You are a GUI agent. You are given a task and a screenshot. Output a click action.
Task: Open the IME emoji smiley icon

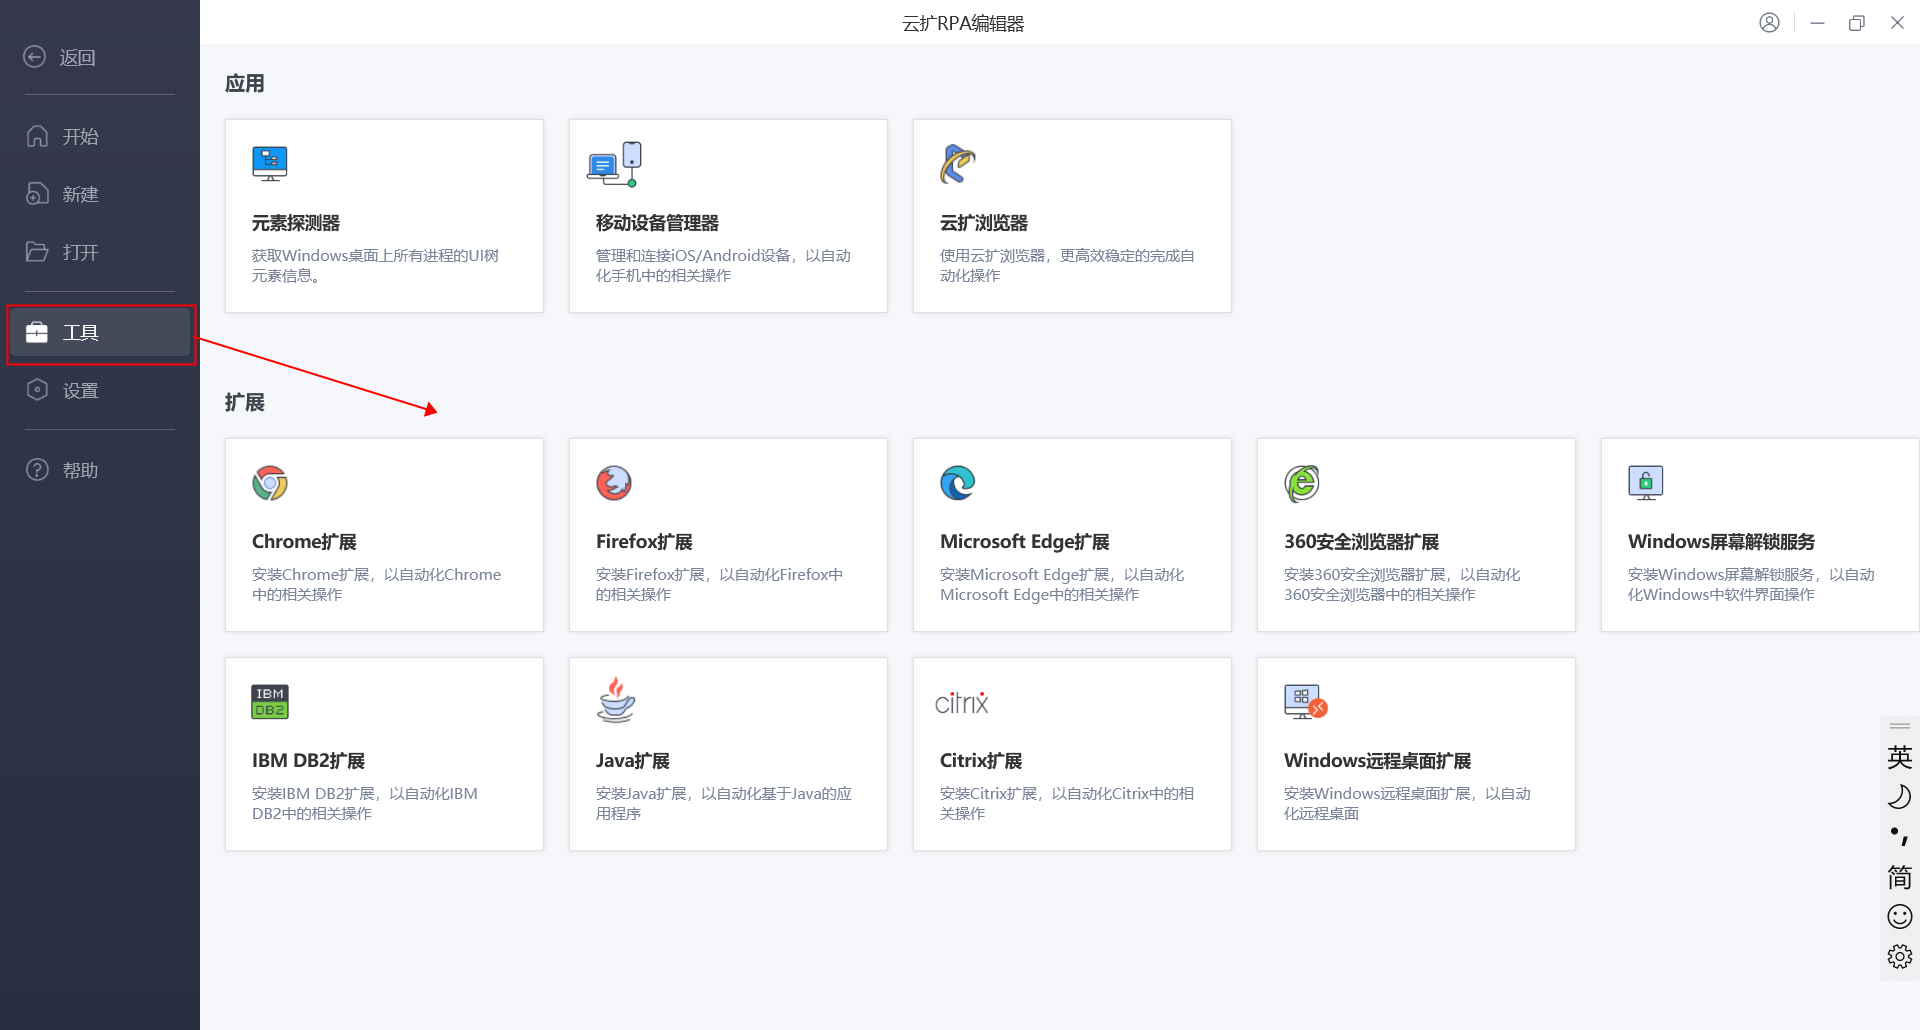[1900, 917]
